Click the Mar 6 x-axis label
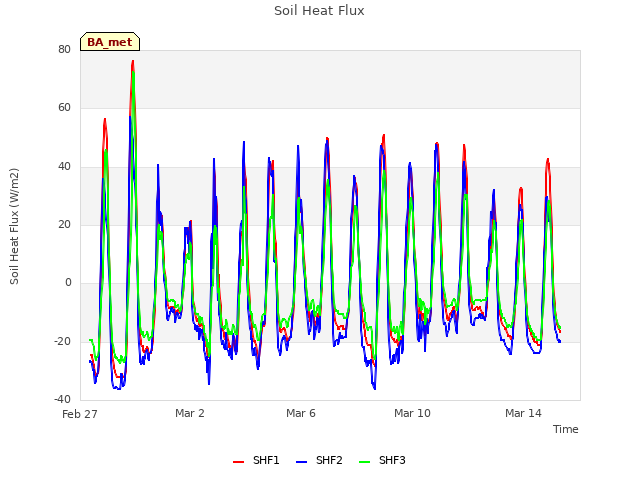This screenshot has height=480, width=640. point(301,413)
